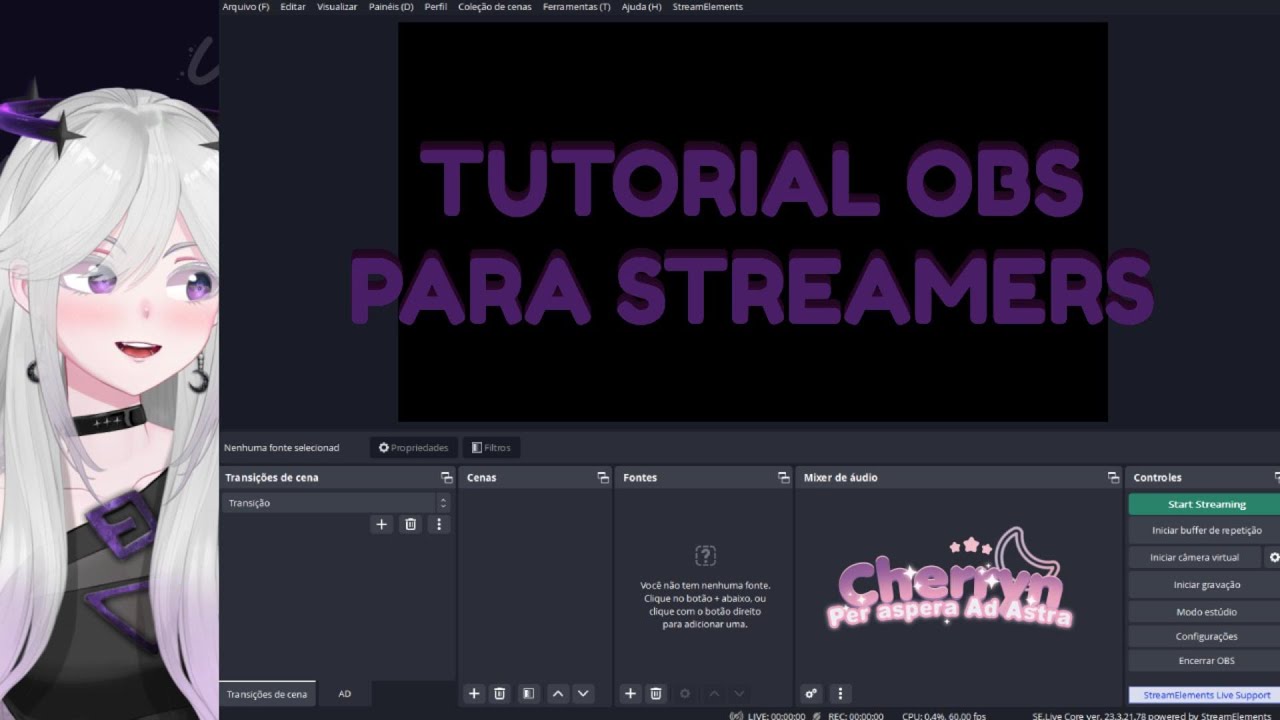The image size is (1280, 720).
Task: Expand the transition options three-dot menu
Action: click(439, 524)
